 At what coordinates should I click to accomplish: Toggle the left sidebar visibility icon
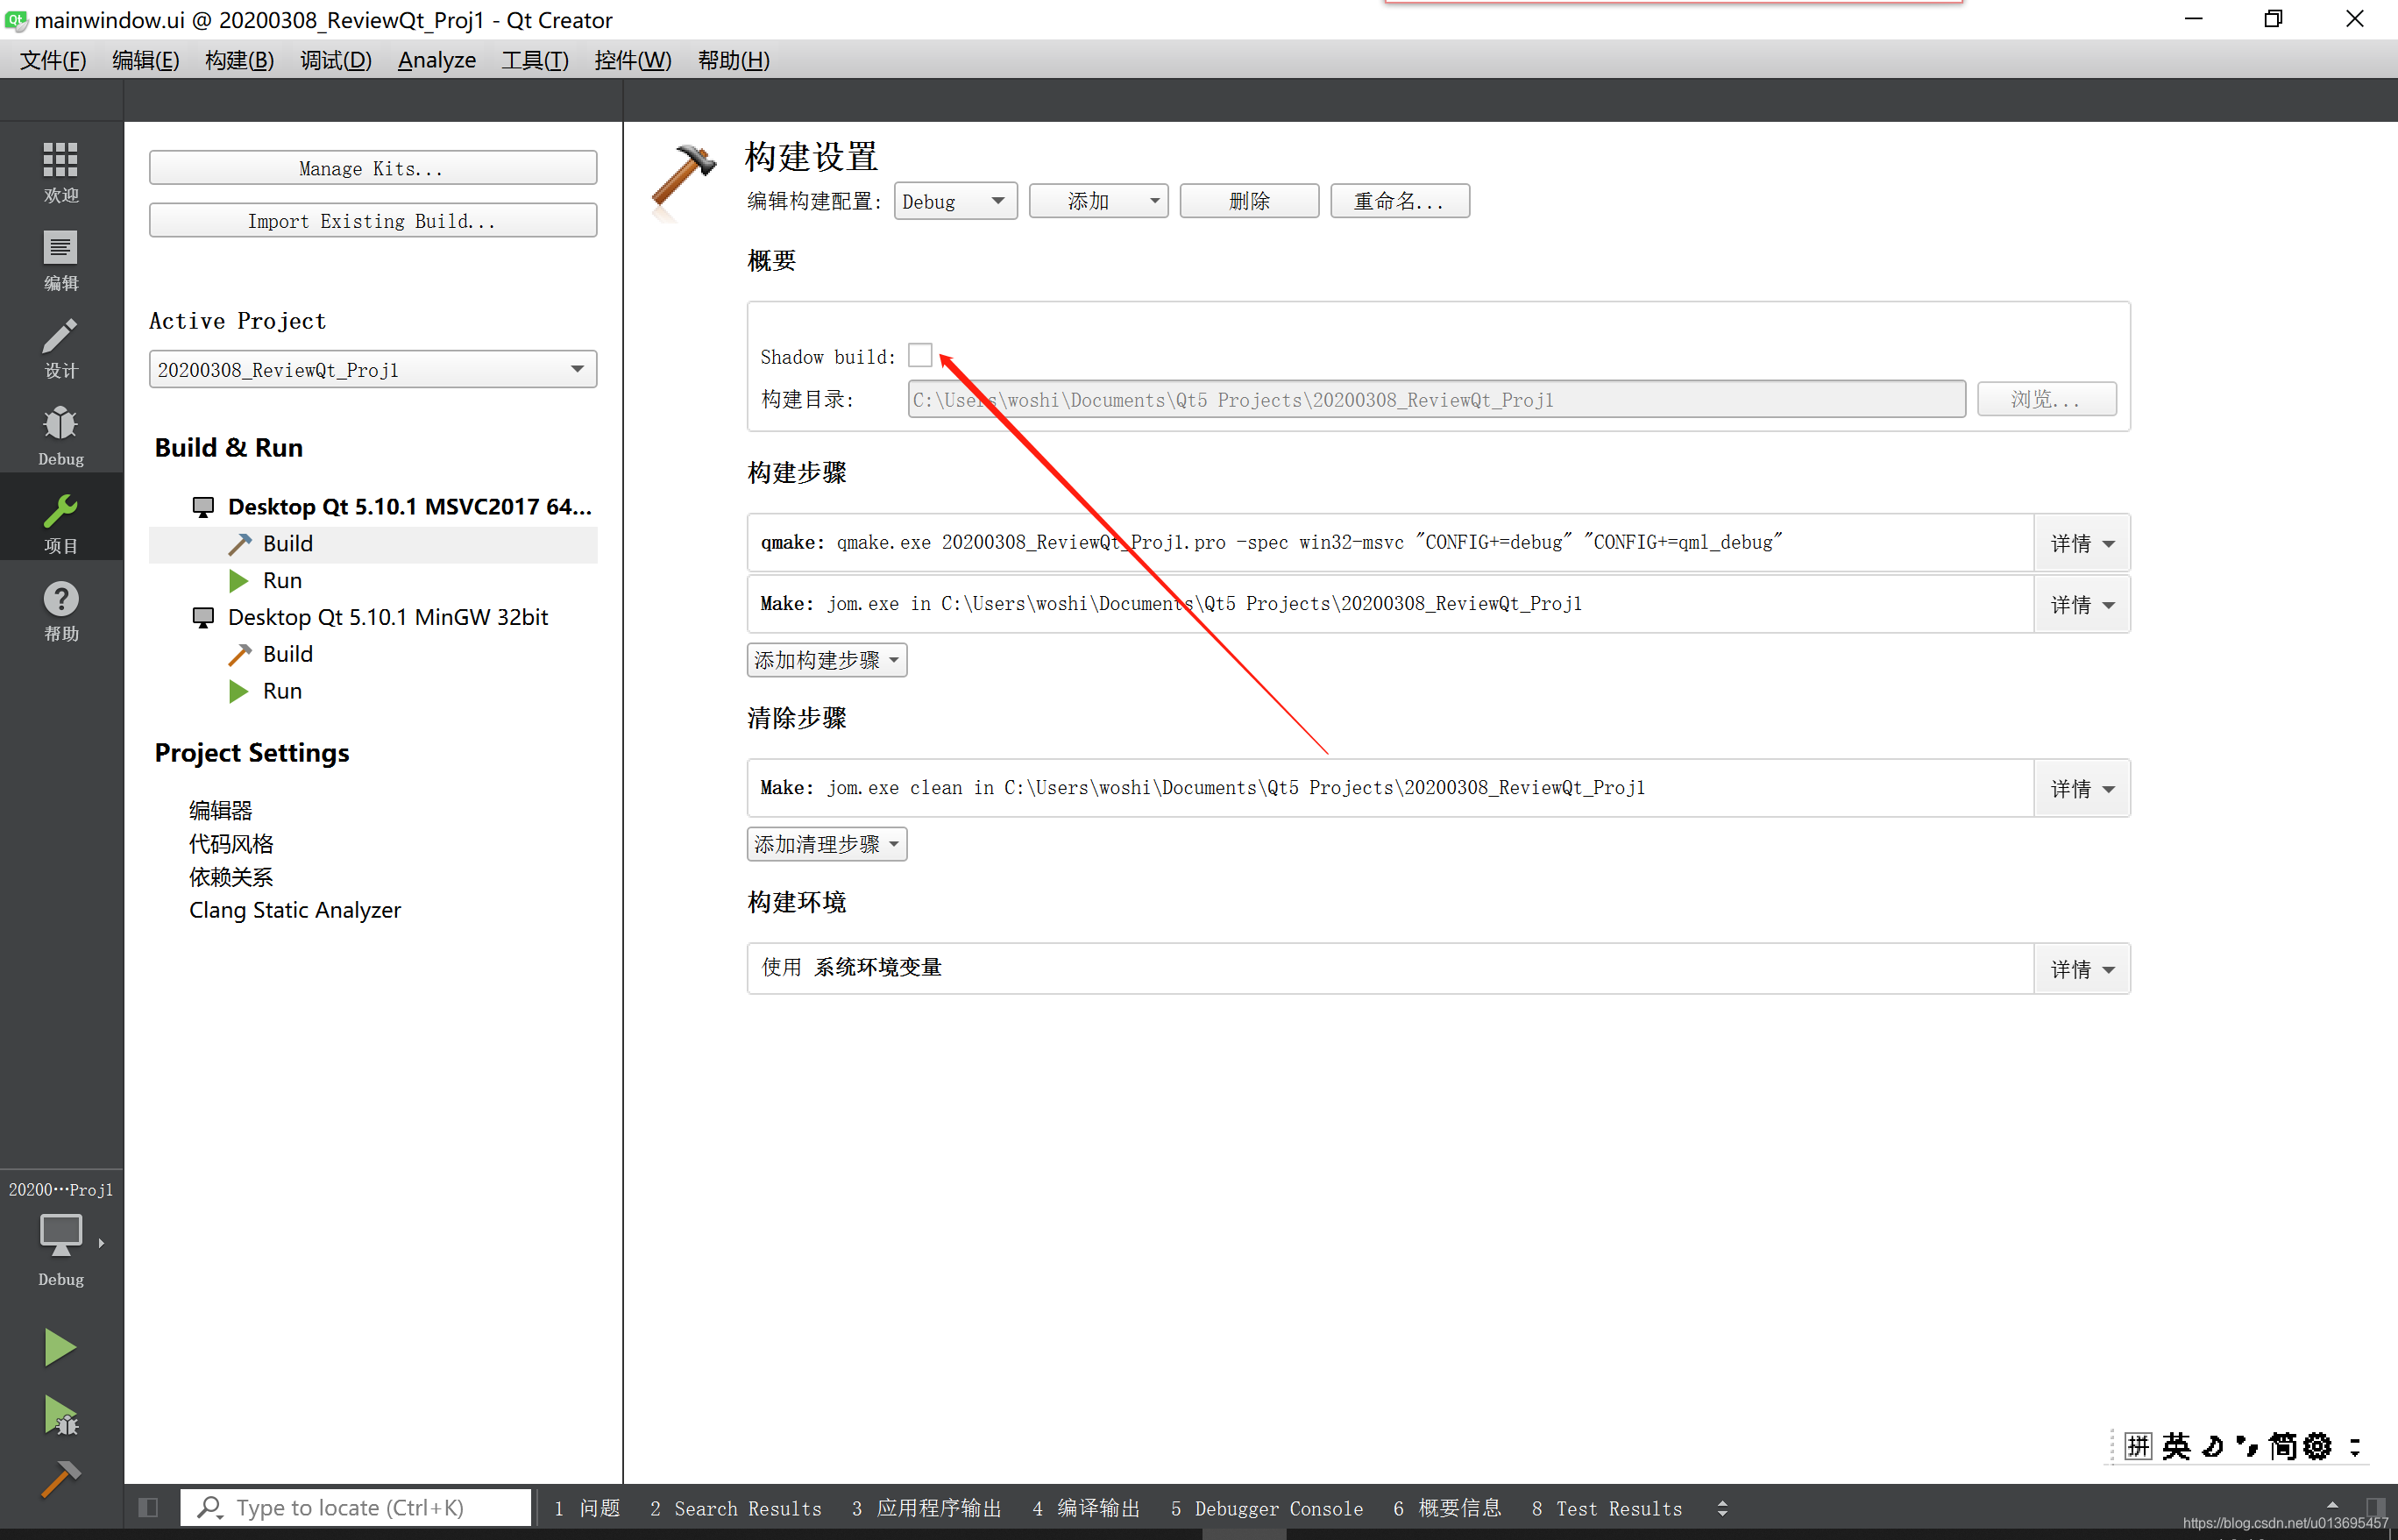pyautogui.click(x=148, y=1507)
